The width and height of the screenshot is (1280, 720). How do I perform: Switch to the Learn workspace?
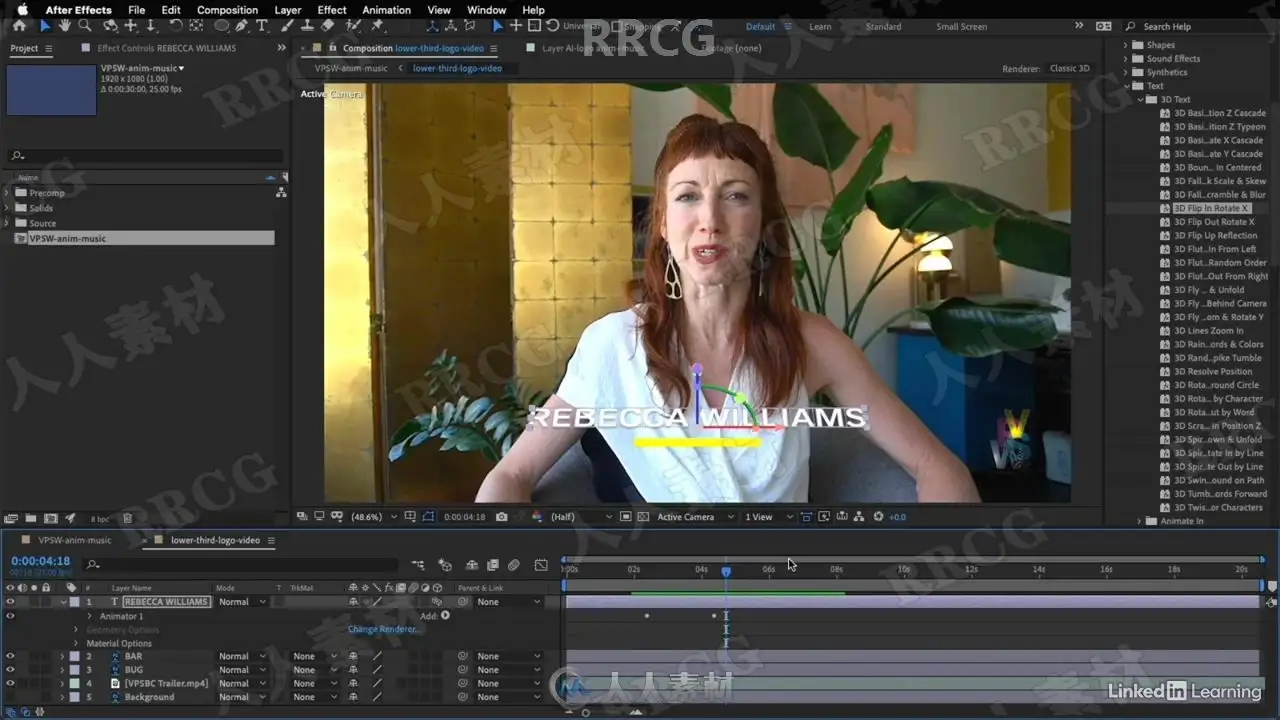pyautogui.click(x=820, y=27)
